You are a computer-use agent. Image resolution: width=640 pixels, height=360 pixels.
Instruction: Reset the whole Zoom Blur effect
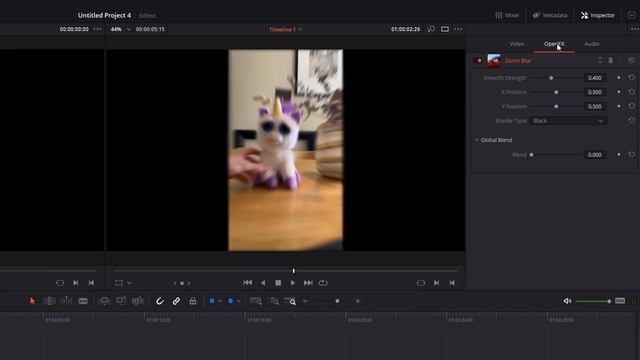click(631, 60)
